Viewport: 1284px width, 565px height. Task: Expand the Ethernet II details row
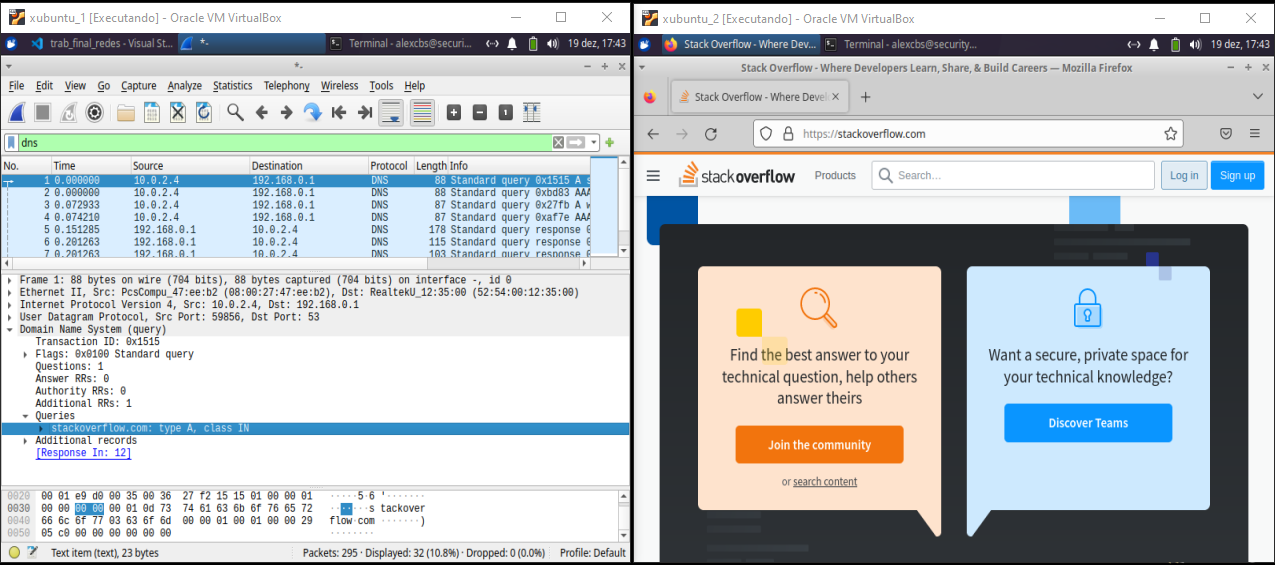coord(10,293)
